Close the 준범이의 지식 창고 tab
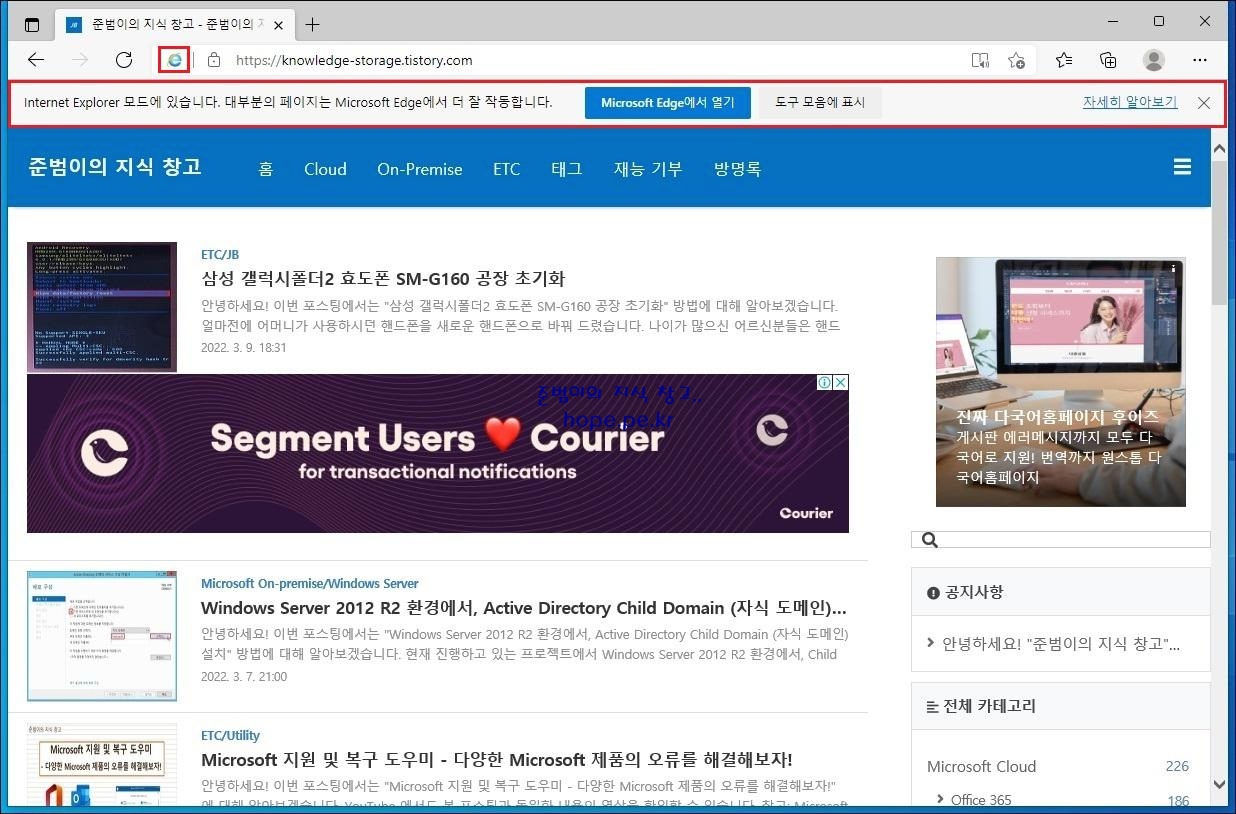The width and height of the screenshot is (1236, 814). pyautogui.click(x=276, y=24)
